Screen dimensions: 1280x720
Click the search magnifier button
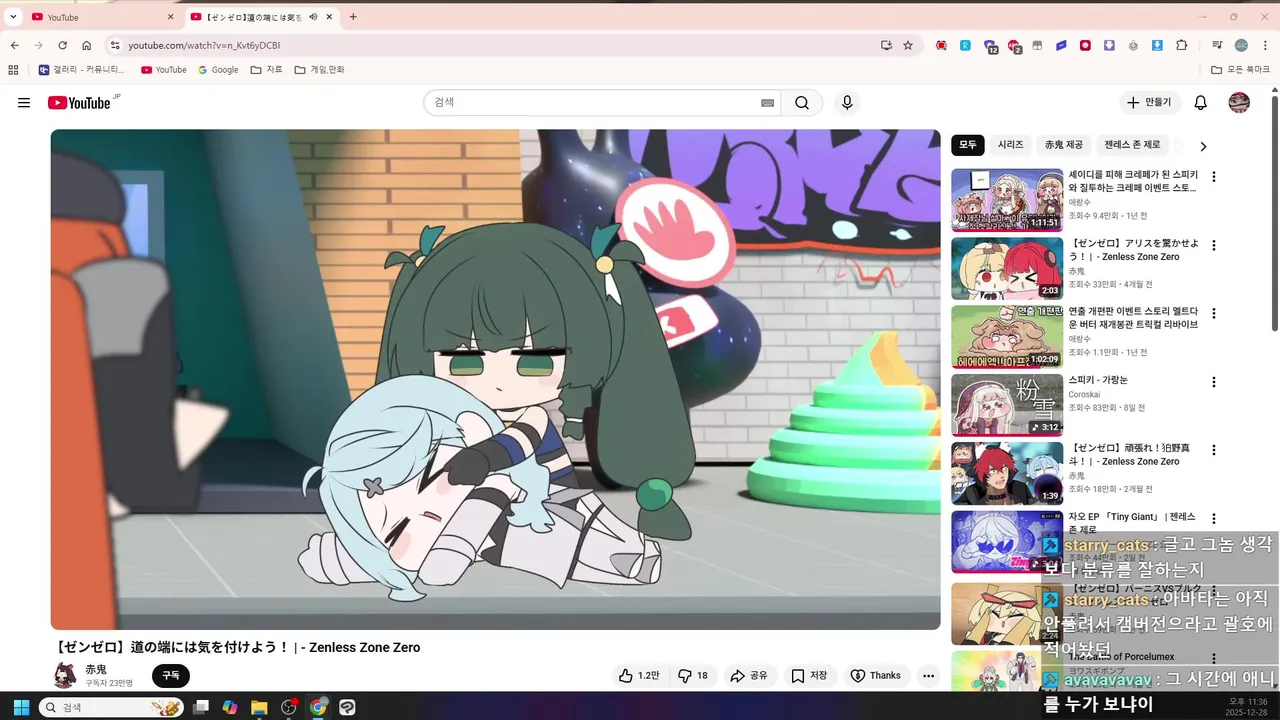click(802, 103)
